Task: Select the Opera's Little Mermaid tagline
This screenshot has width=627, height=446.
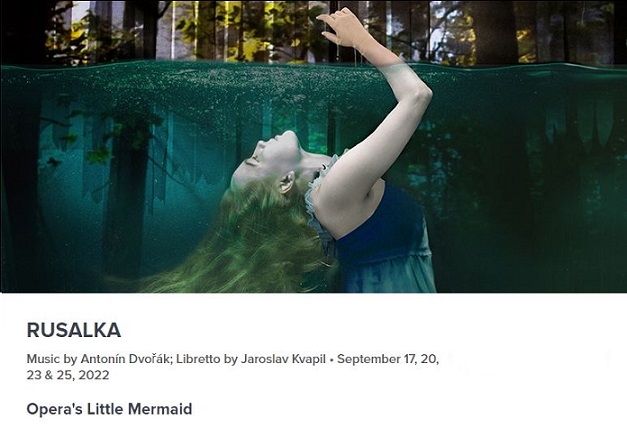Action: point(109,409)
